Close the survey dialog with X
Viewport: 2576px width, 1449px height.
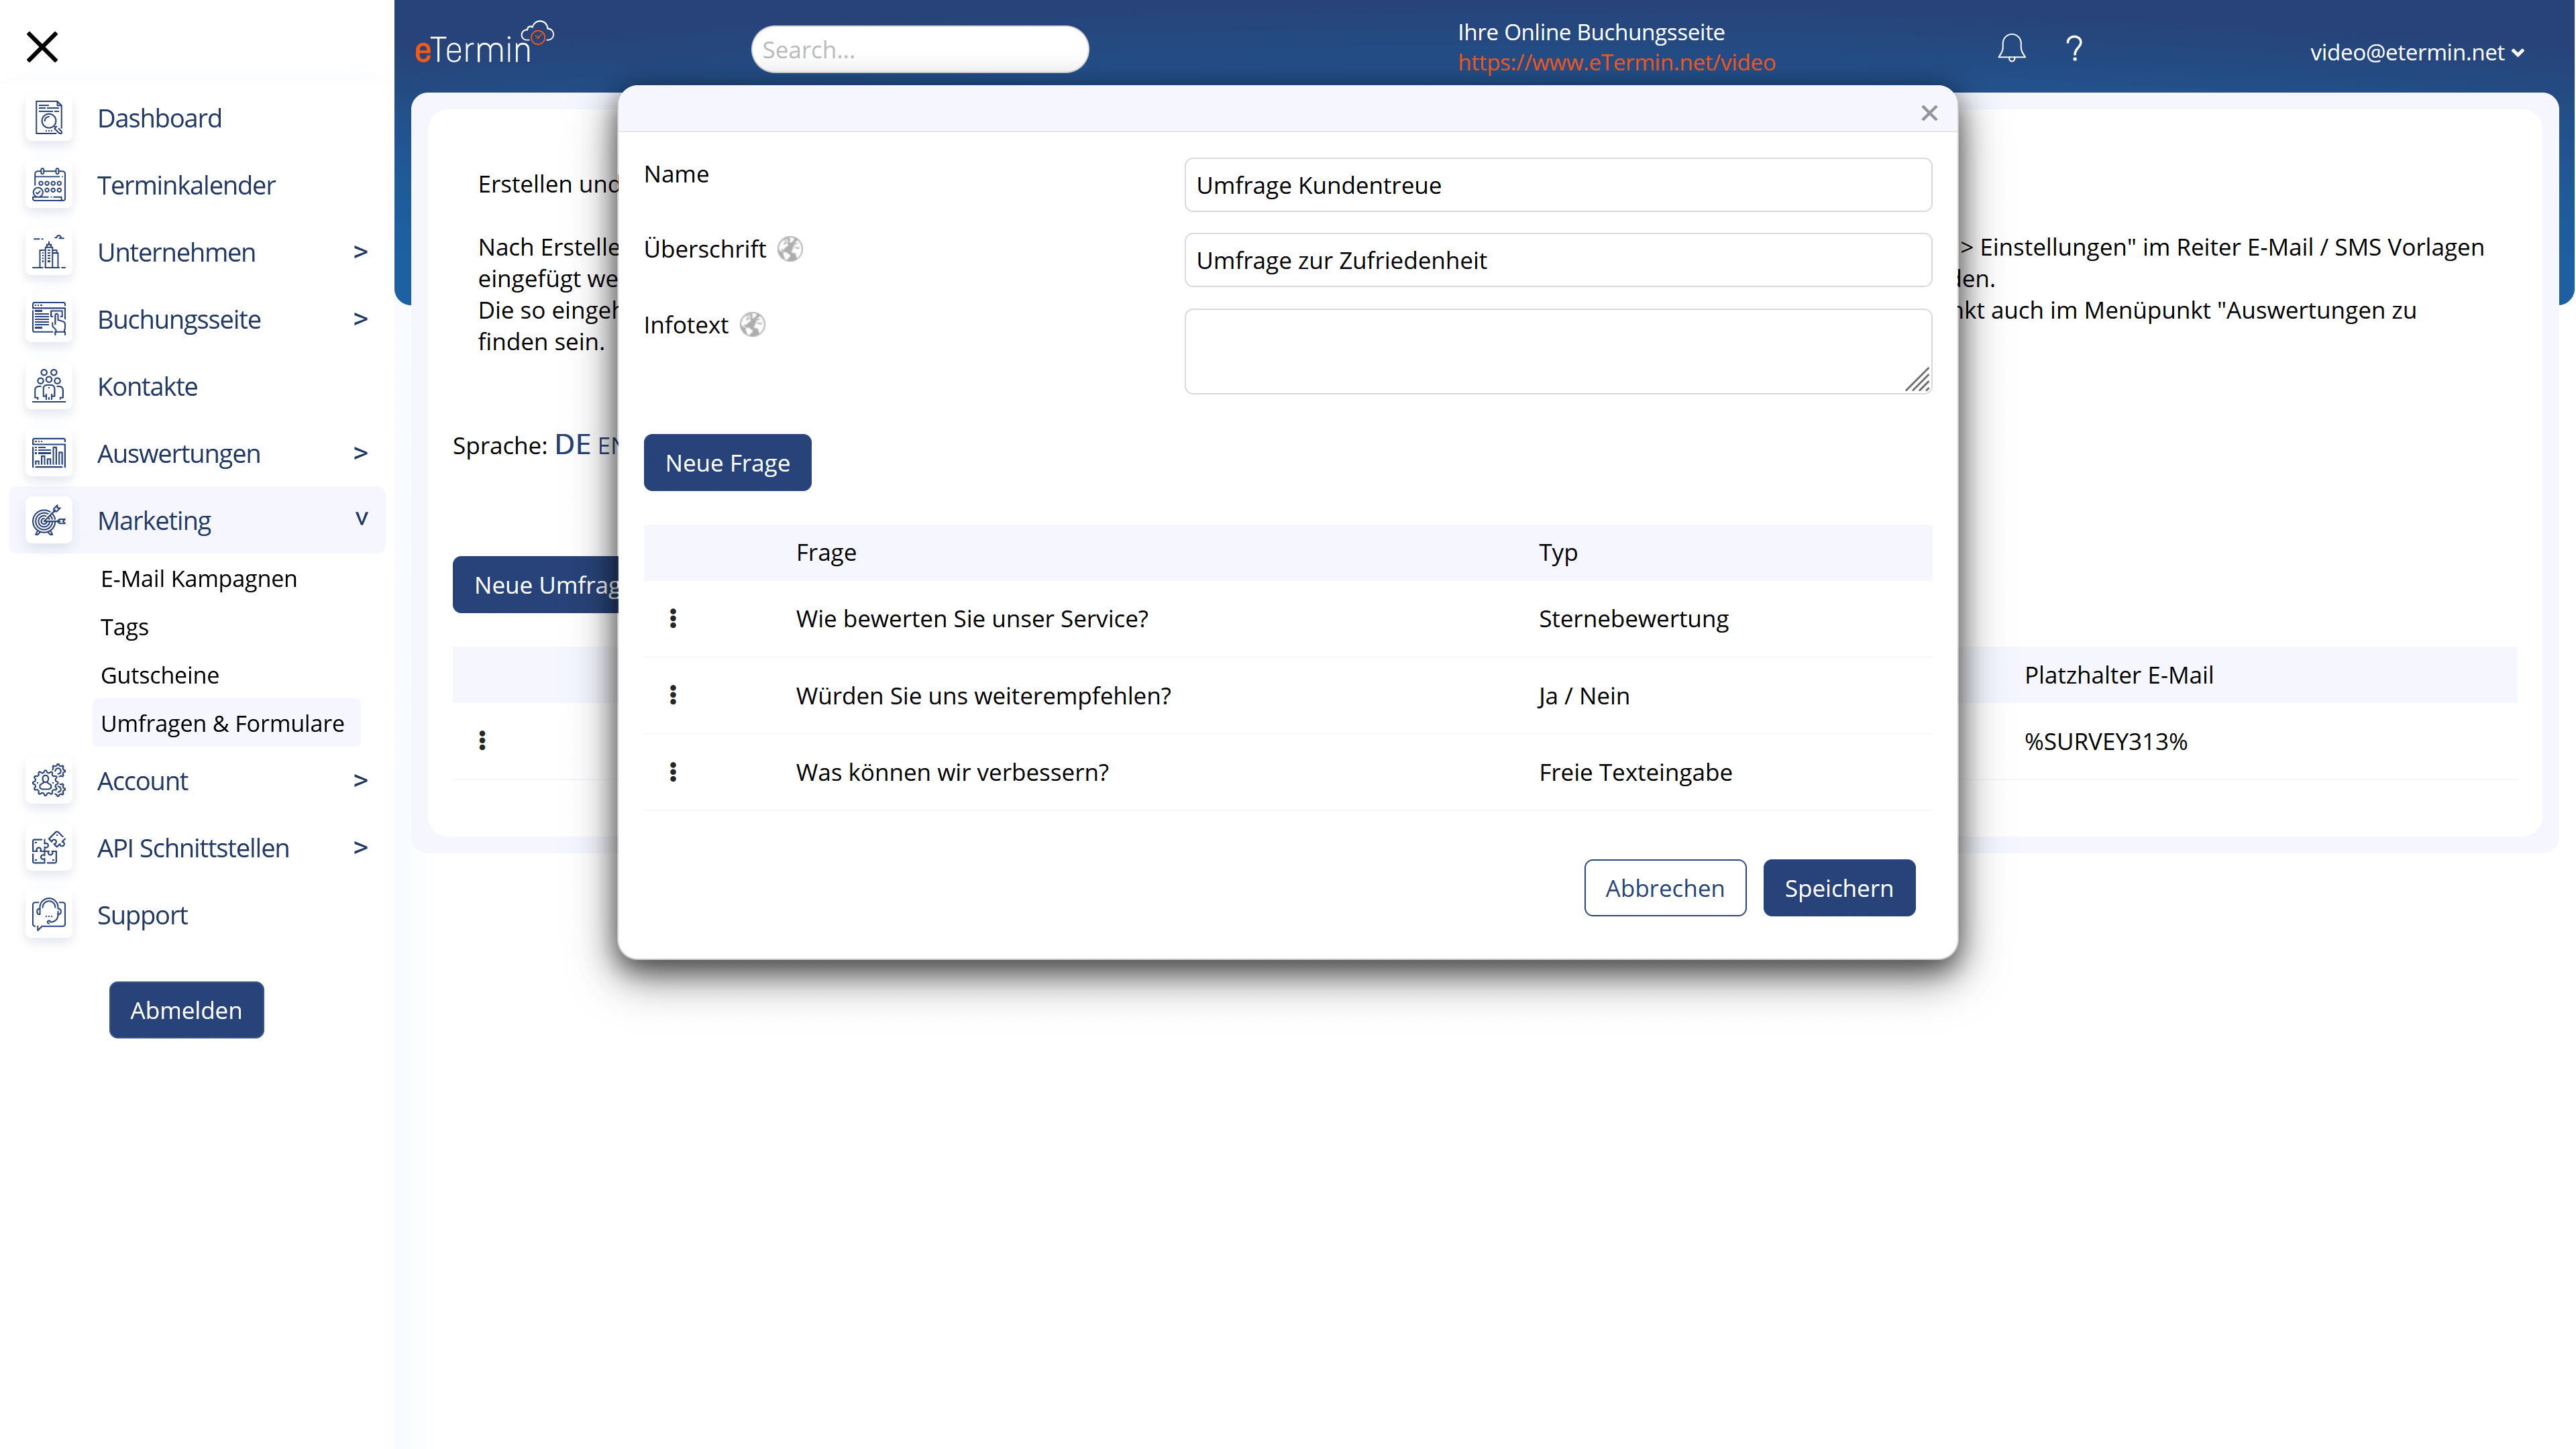[x=1929, y=113]
